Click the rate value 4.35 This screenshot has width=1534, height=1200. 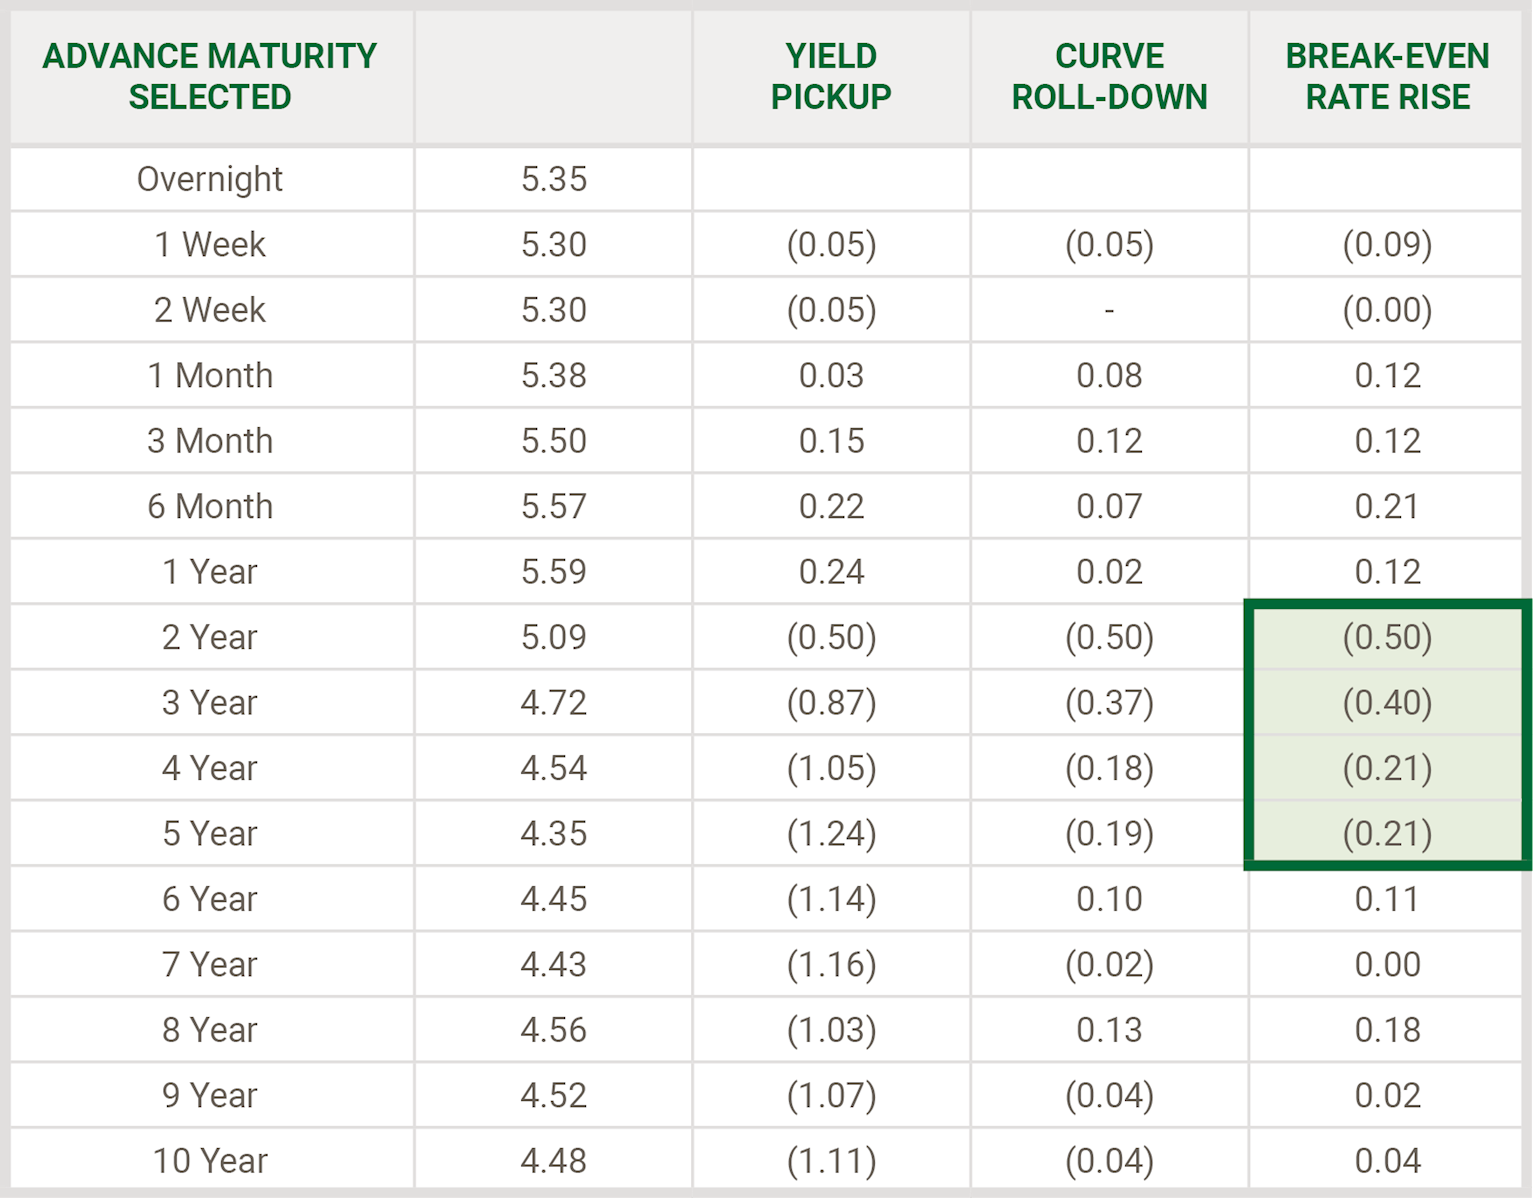[554, 834]
